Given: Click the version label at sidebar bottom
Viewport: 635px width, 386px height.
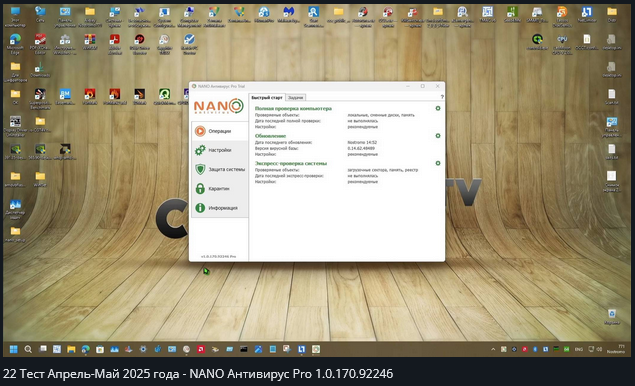Looking at the screenshot, I should pos(219,256).
